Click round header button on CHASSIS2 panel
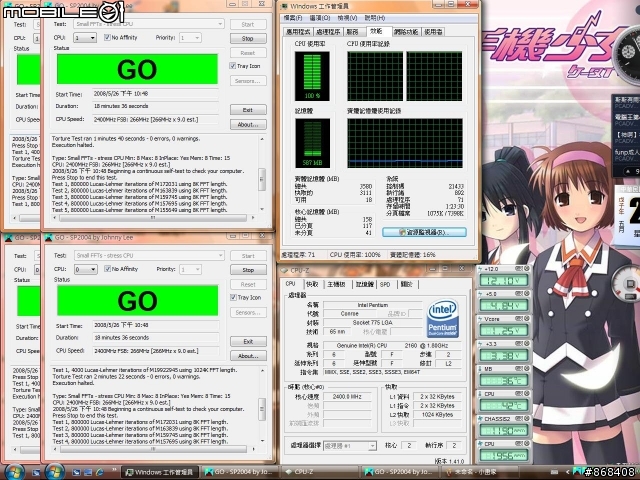This screenshot has height=480, width=640. point(527,418)
